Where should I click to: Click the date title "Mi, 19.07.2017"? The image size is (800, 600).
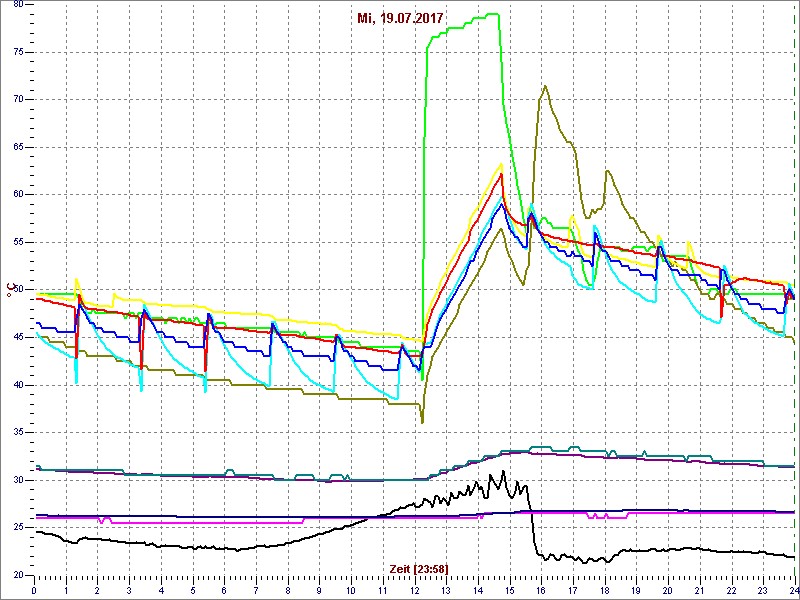coord(399,18)
